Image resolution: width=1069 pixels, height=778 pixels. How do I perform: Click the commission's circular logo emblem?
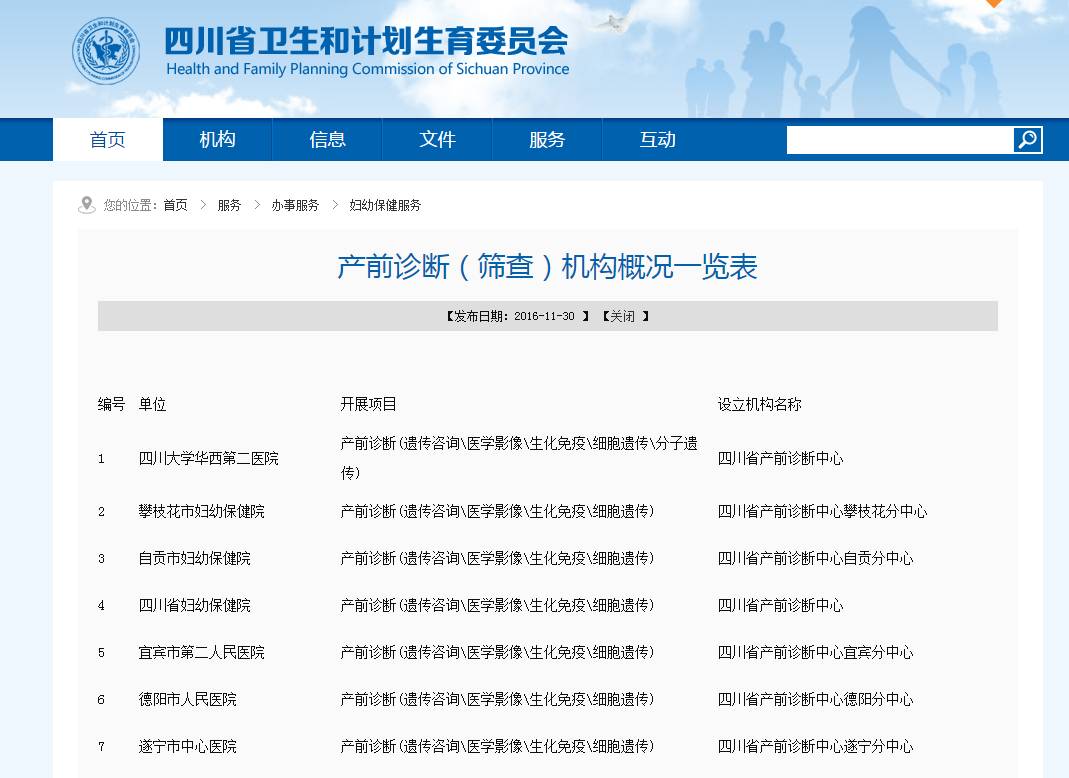point(106,48)
